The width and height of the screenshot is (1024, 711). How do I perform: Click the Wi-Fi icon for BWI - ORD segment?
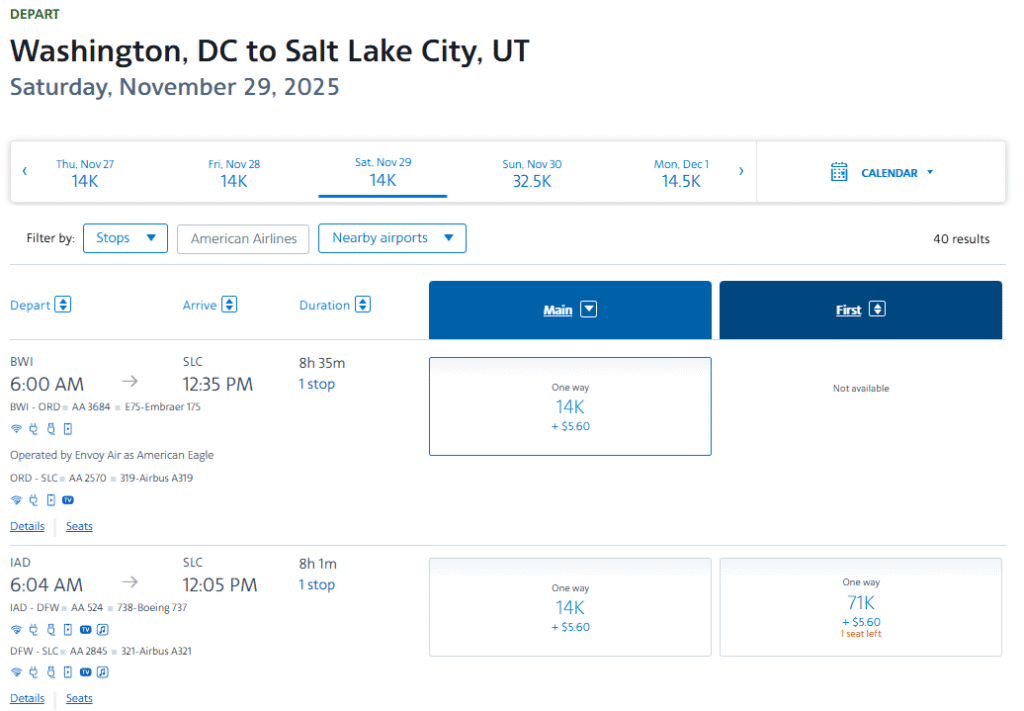coord(16,429)
